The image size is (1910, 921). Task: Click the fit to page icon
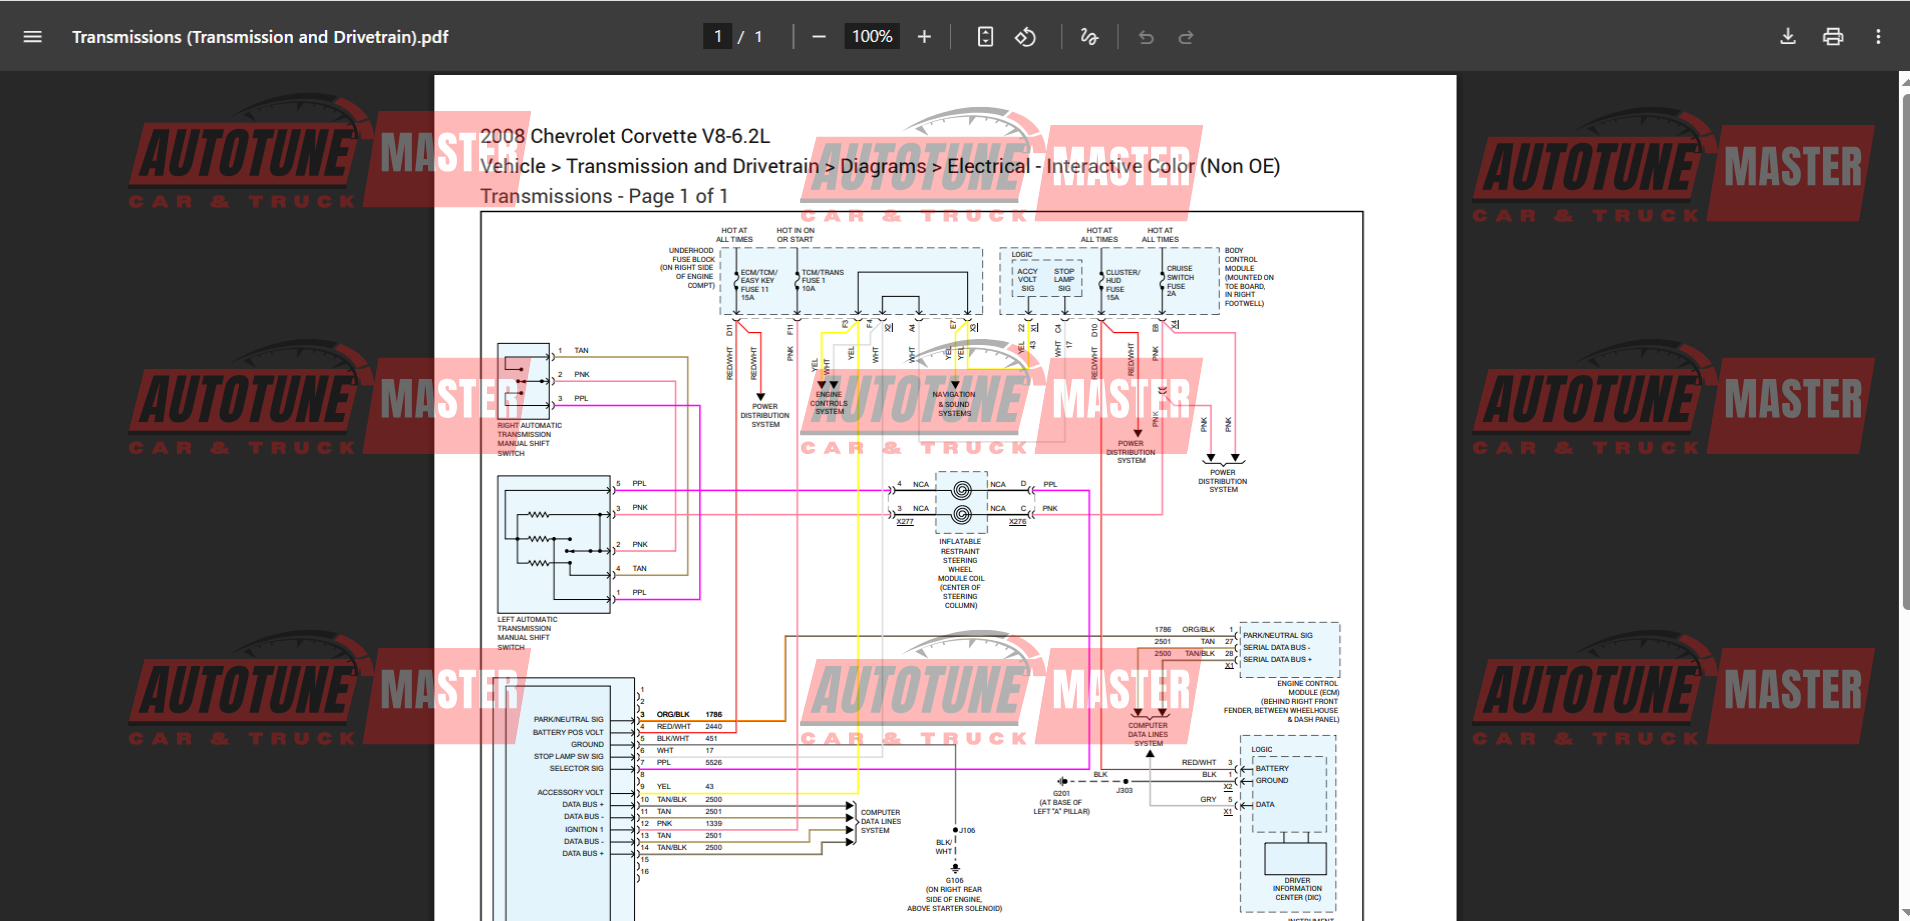click(x=985, y=36)
